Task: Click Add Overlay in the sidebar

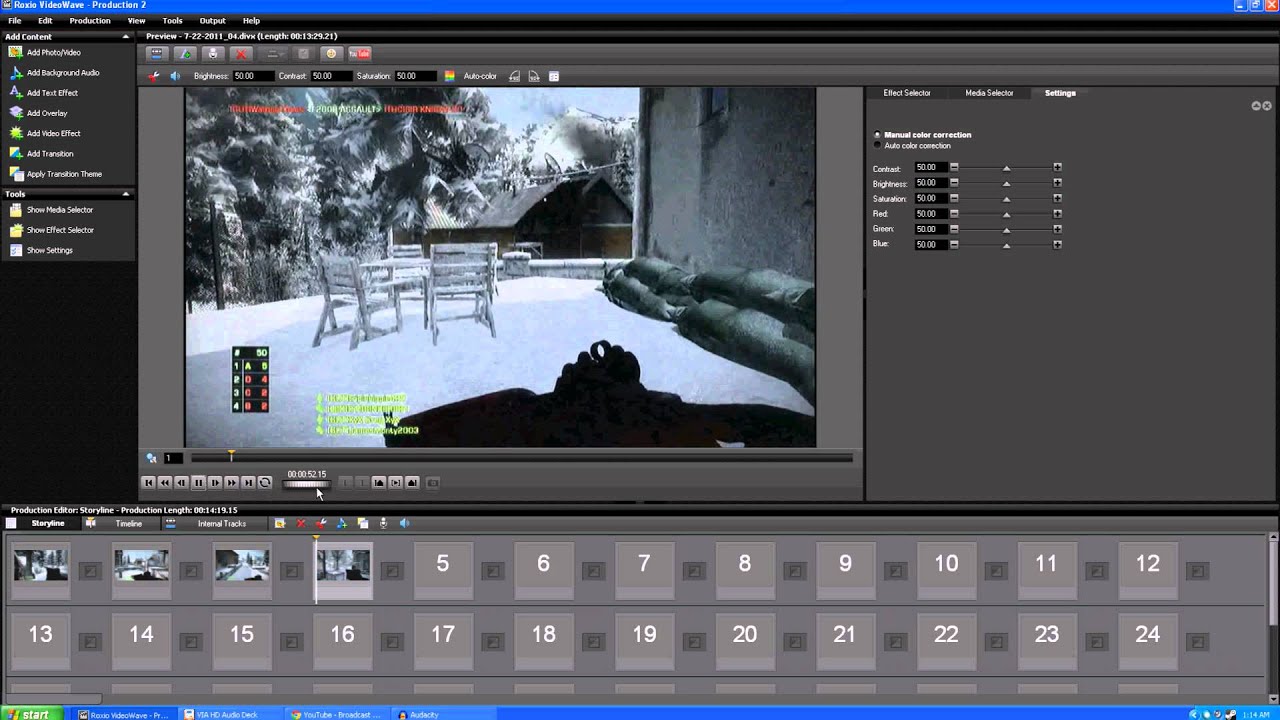Action: point(47,113)
